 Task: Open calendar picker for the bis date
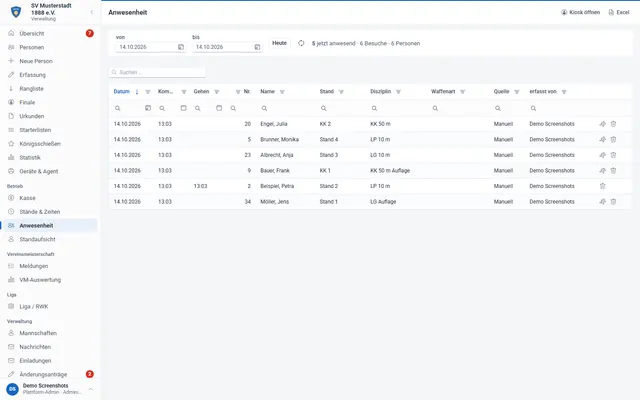[258, 47]
